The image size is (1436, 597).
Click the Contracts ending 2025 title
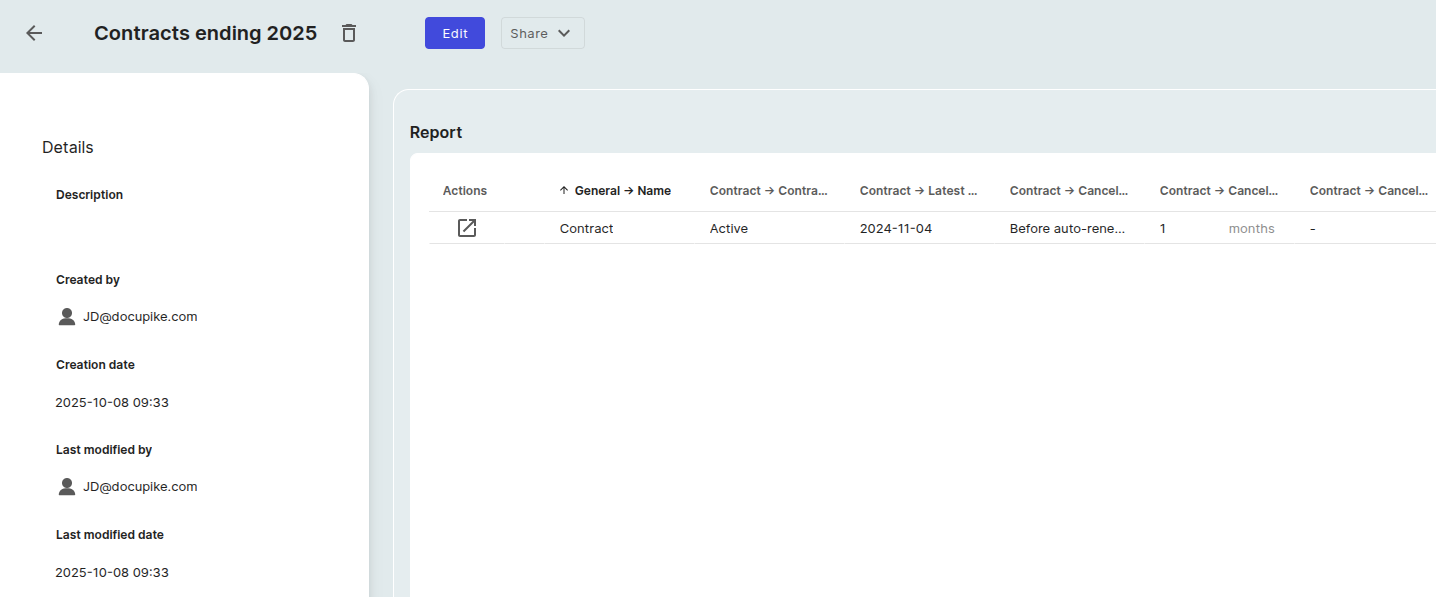[x=204, y=32]
